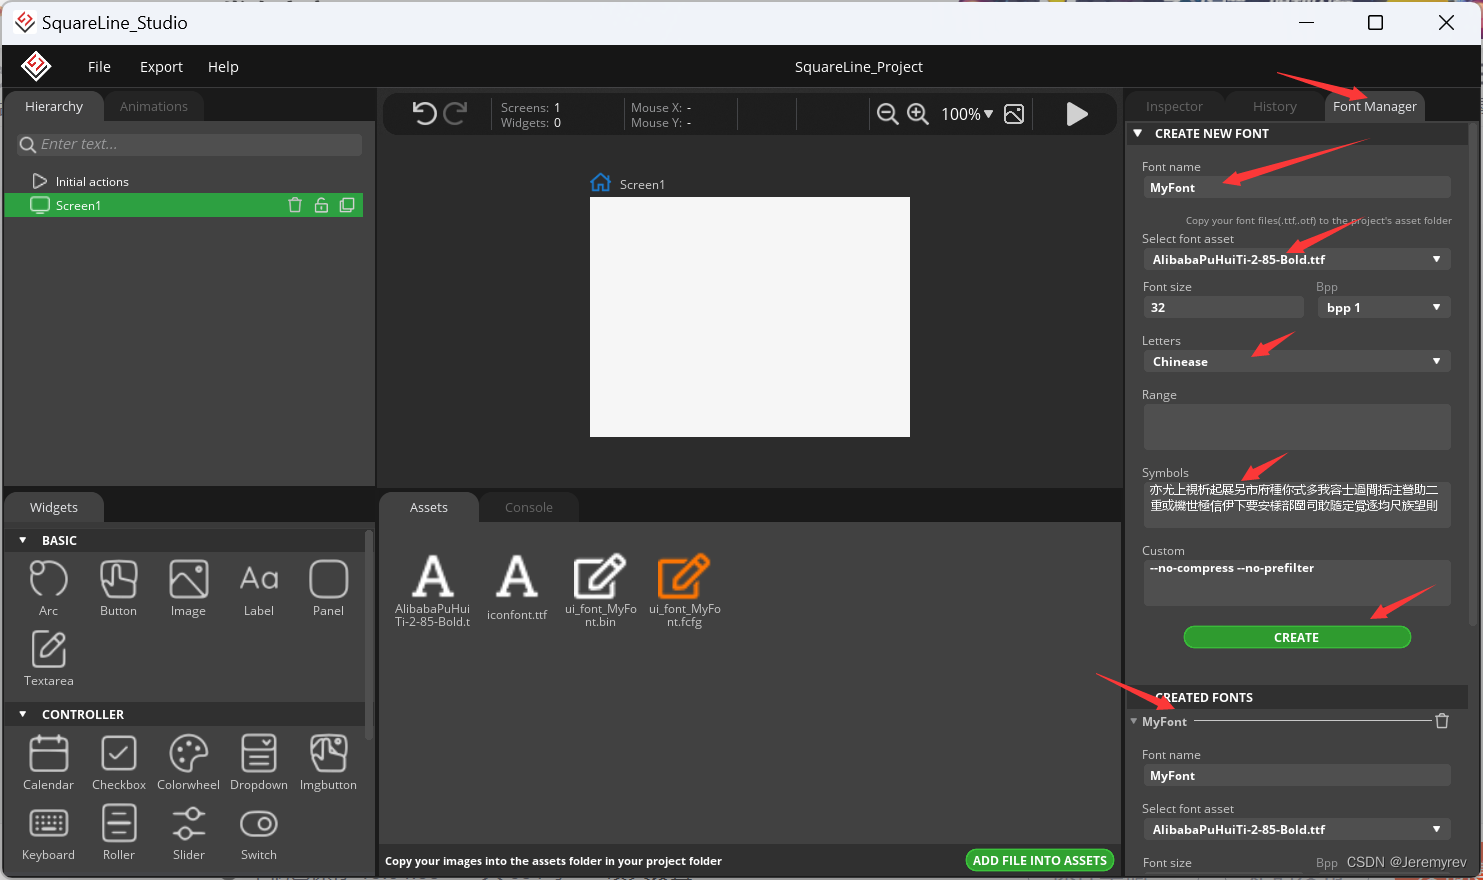1483x880 pixels.
Task: Click the SquareLine logo in menu bar
Action: click(x=36, y=66)
